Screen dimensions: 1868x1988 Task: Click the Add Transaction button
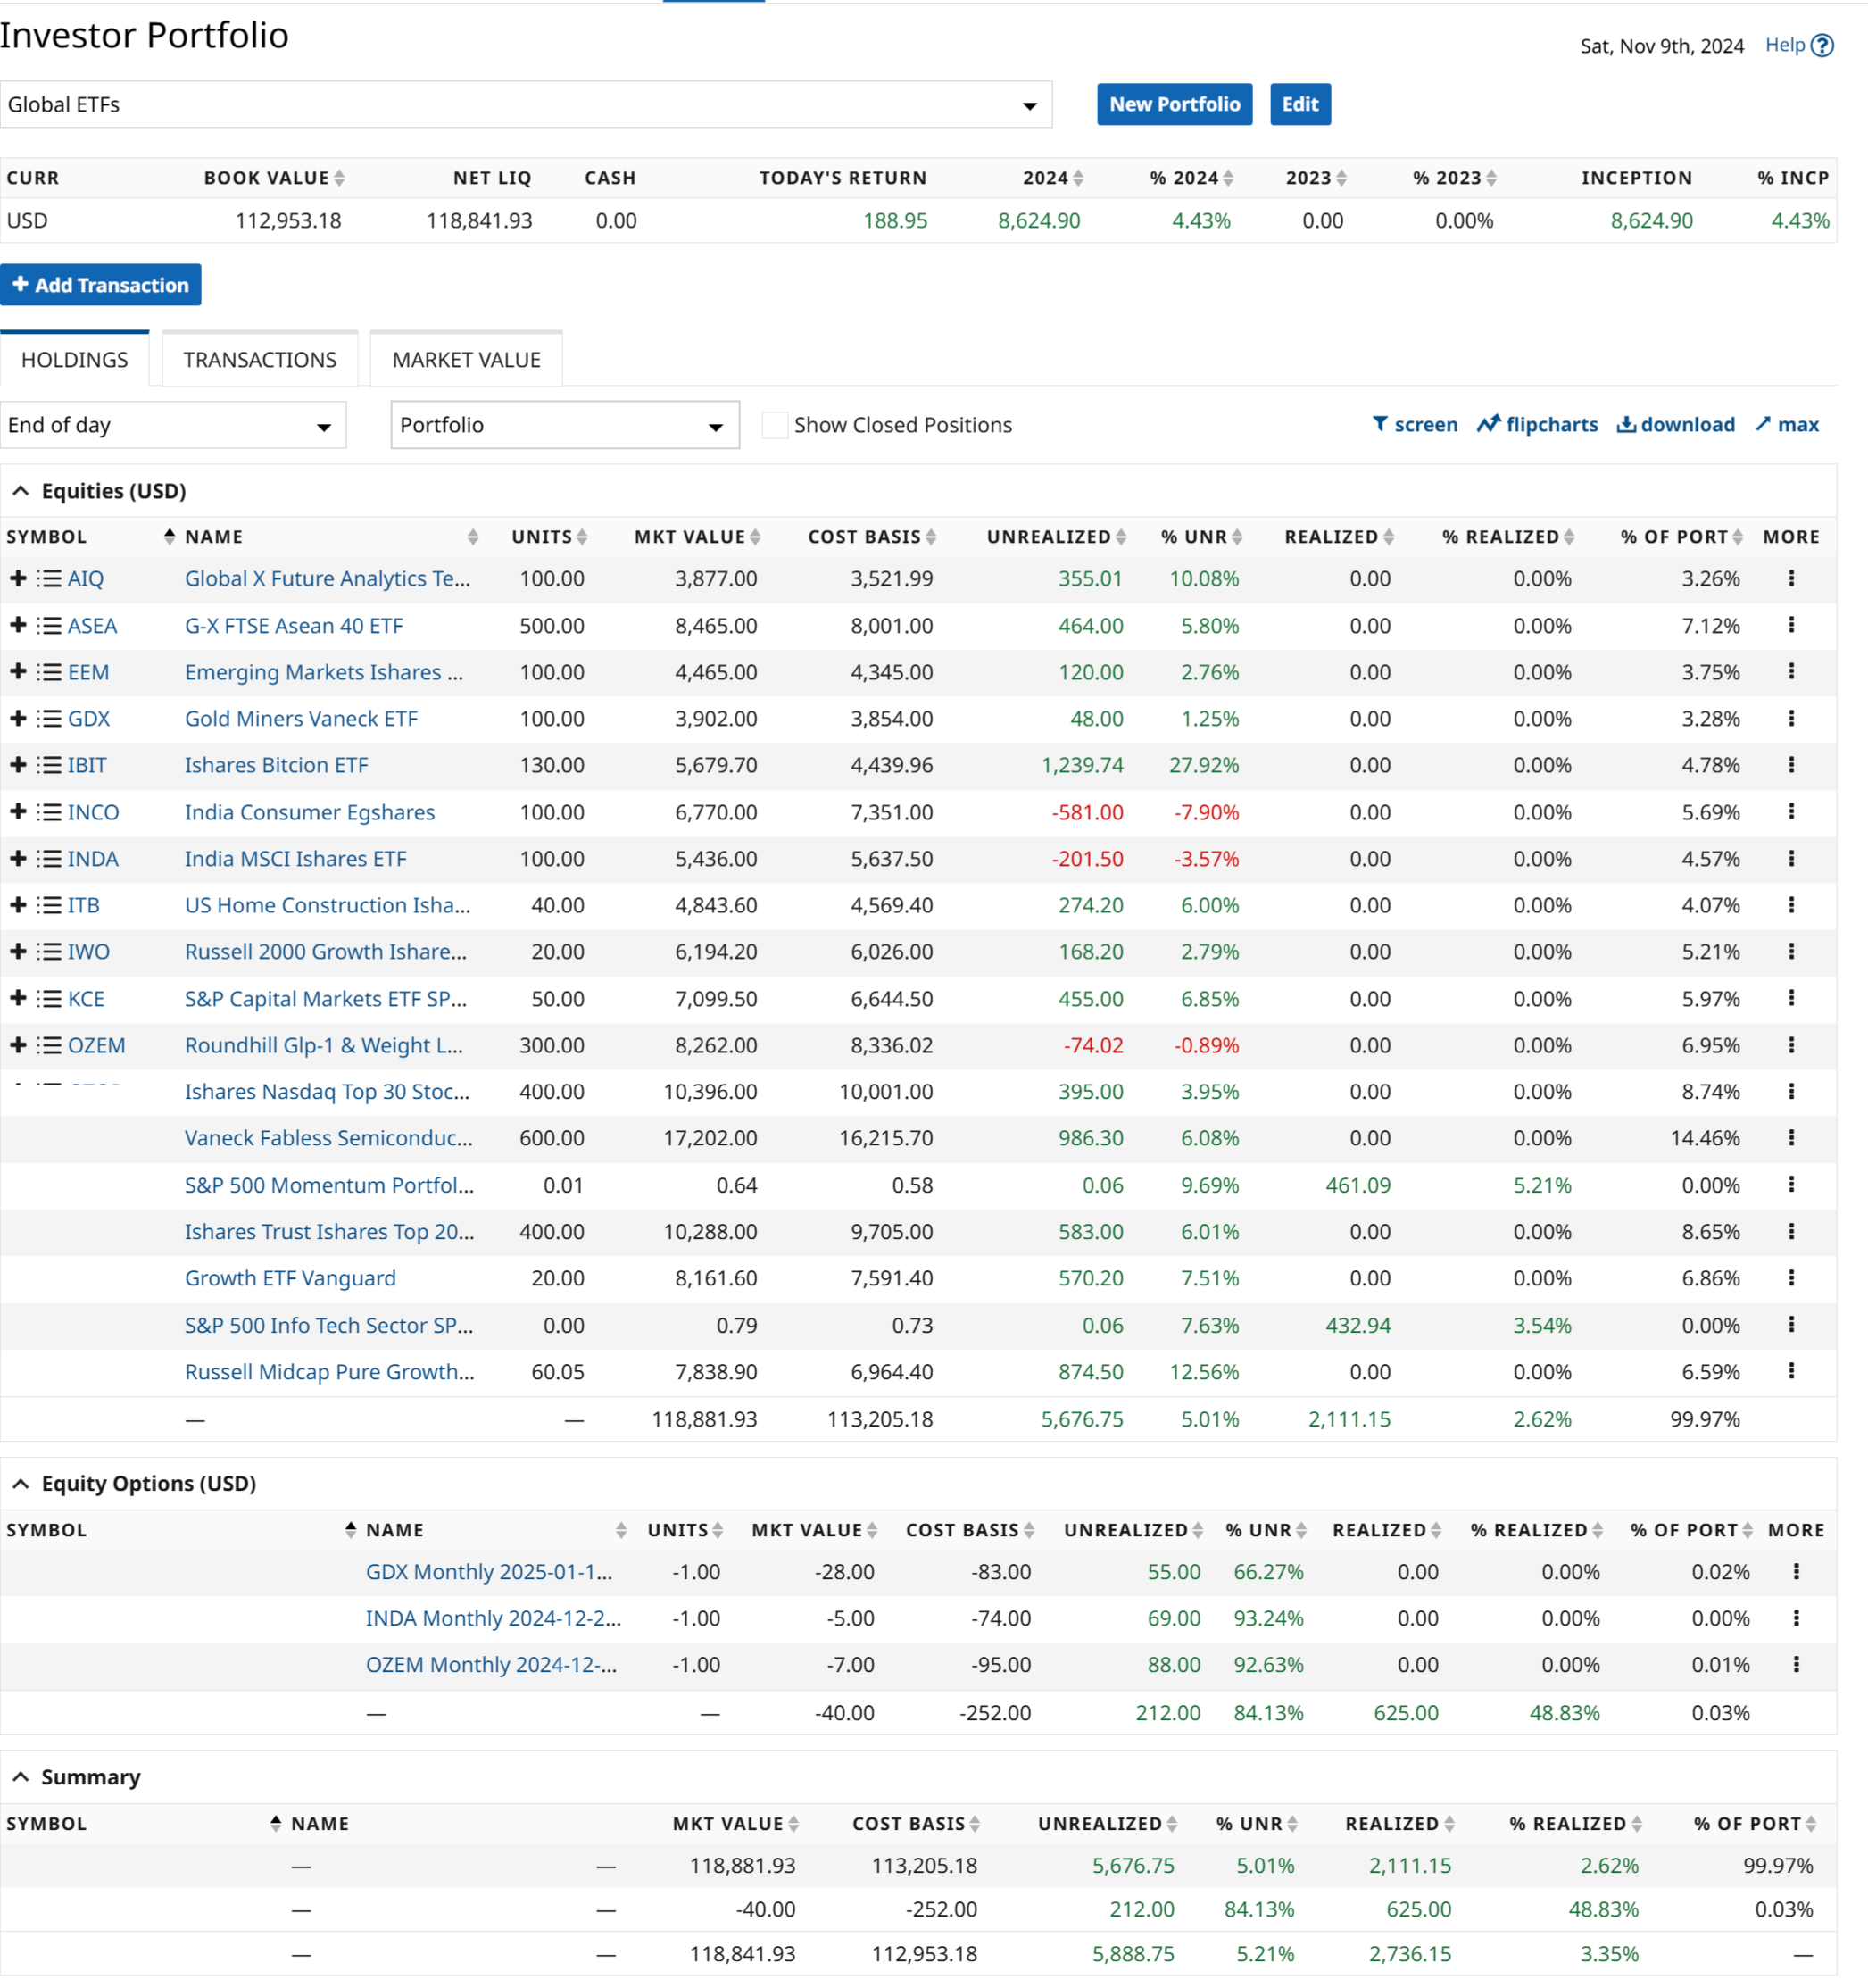click(x=101, y=285)
